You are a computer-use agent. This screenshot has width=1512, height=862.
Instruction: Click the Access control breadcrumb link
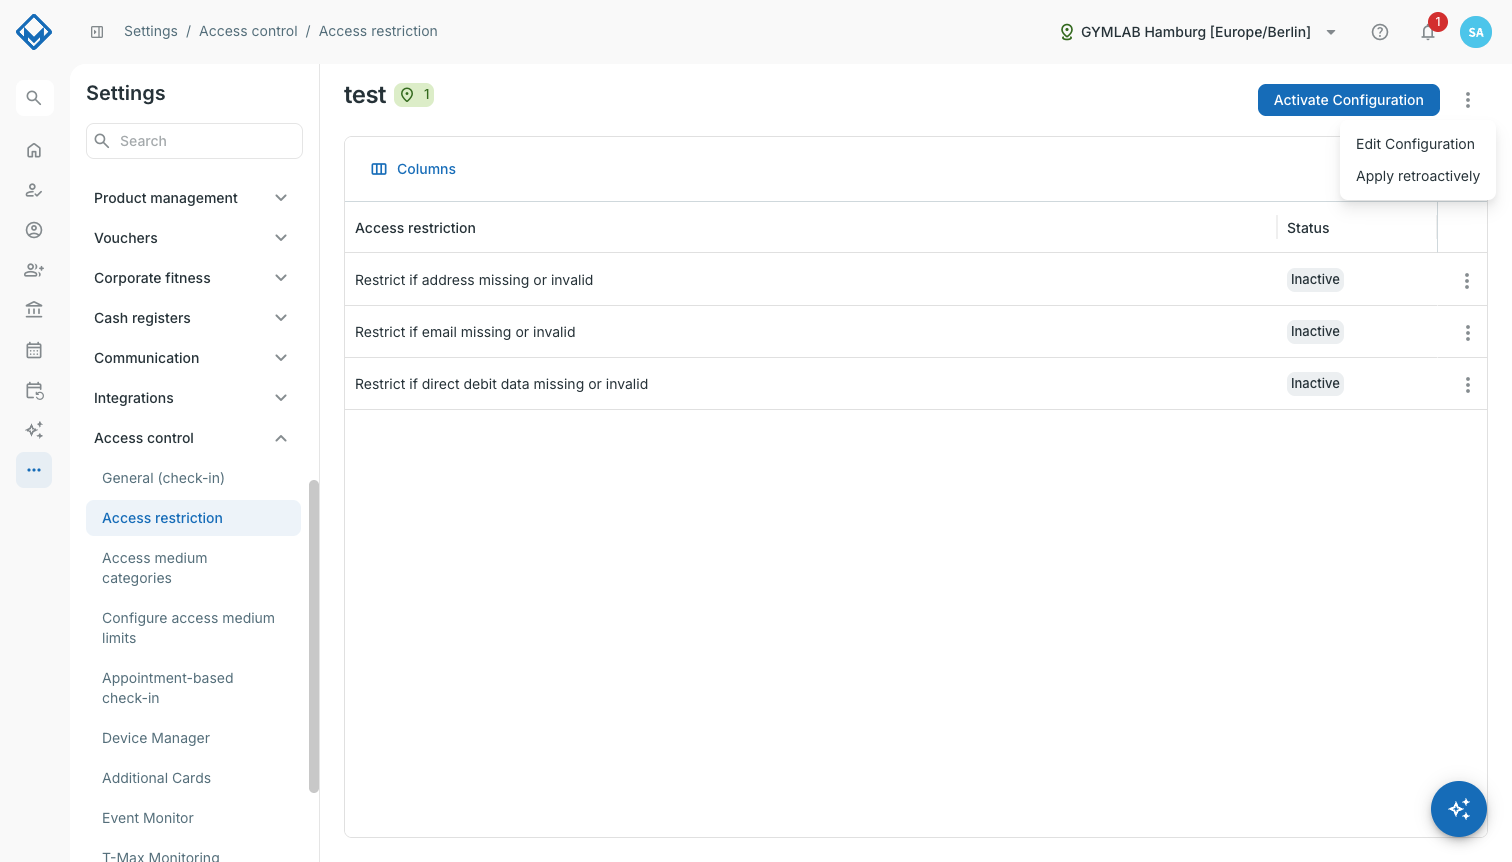tap(248, 31)
